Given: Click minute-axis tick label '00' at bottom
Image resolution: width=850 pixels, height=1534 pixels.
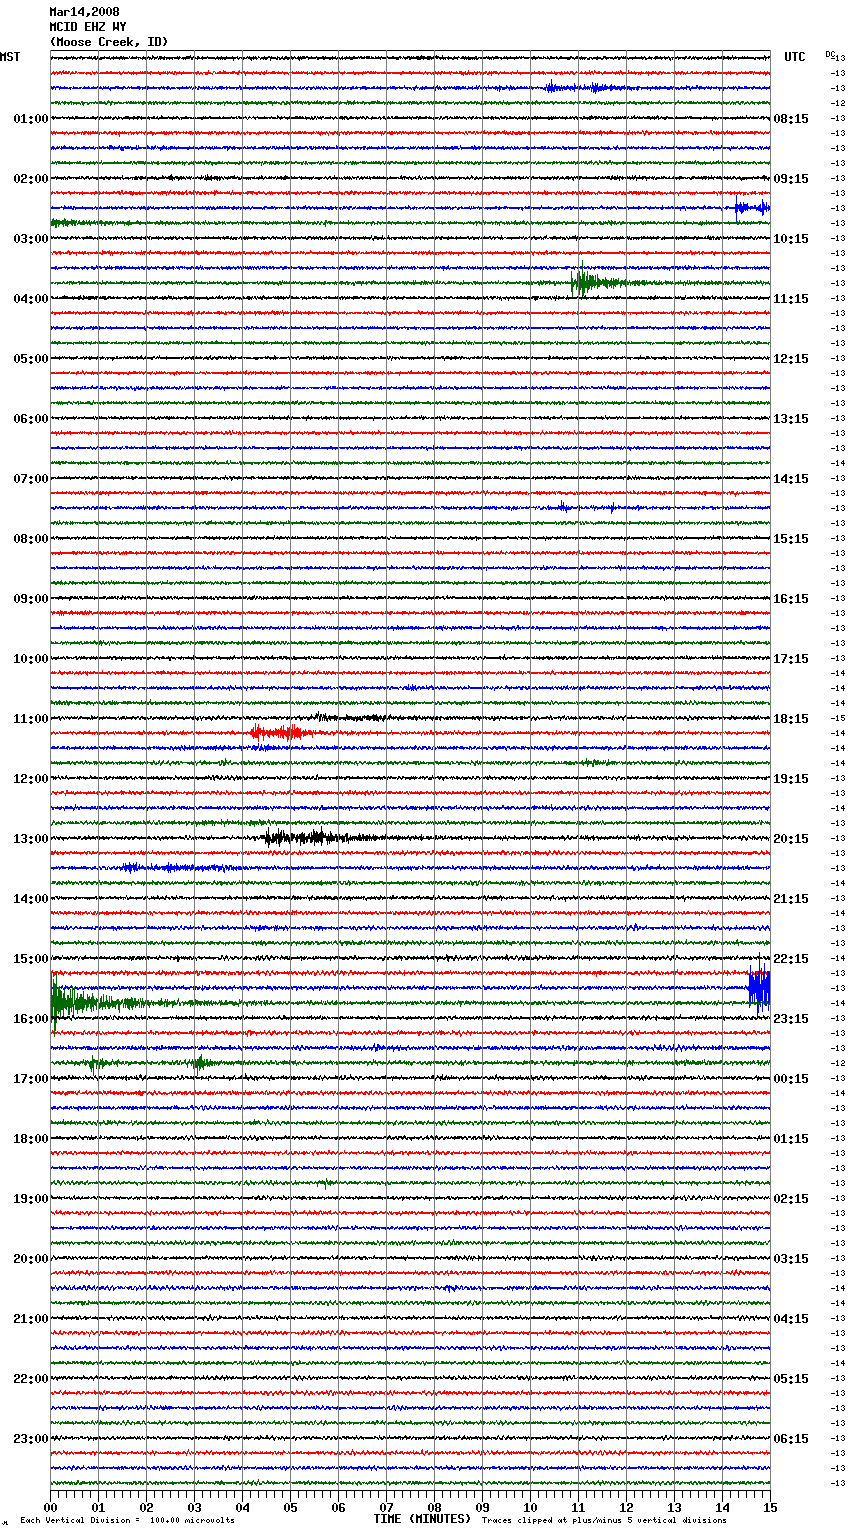Looking at the screenshot, I should [x=50, y=1507].
